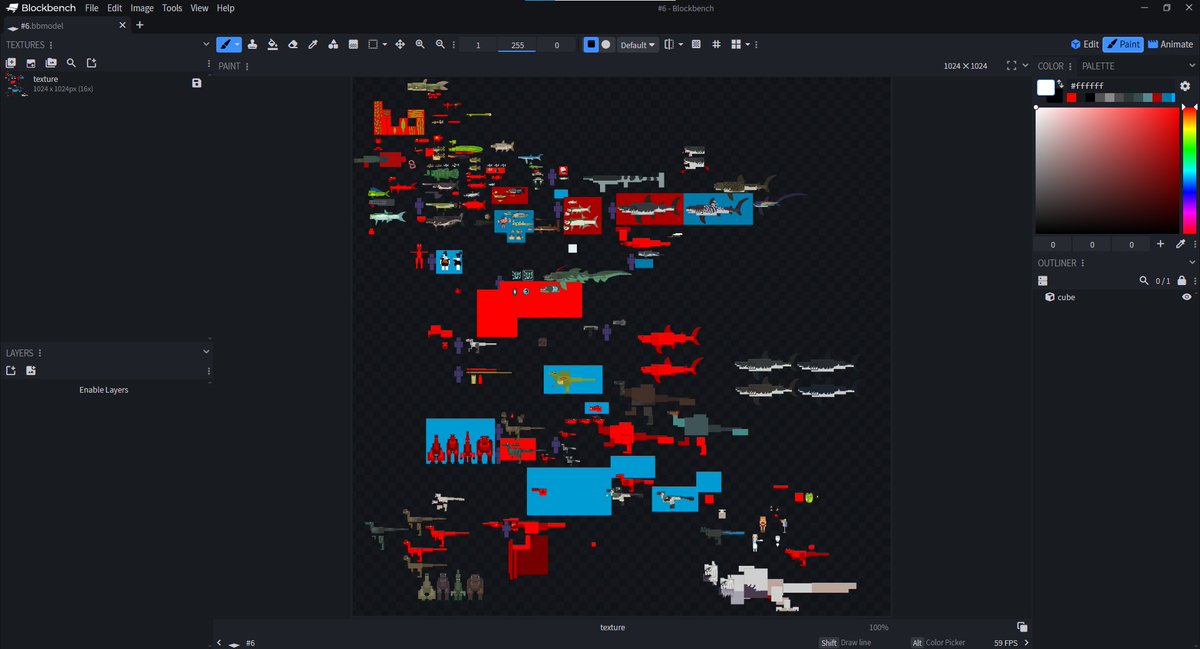This screenshot has width=1200, height=649.
Task: Open the brush tool options dropdown arrow
Action: pyautogui.click(x=237, y=44)
